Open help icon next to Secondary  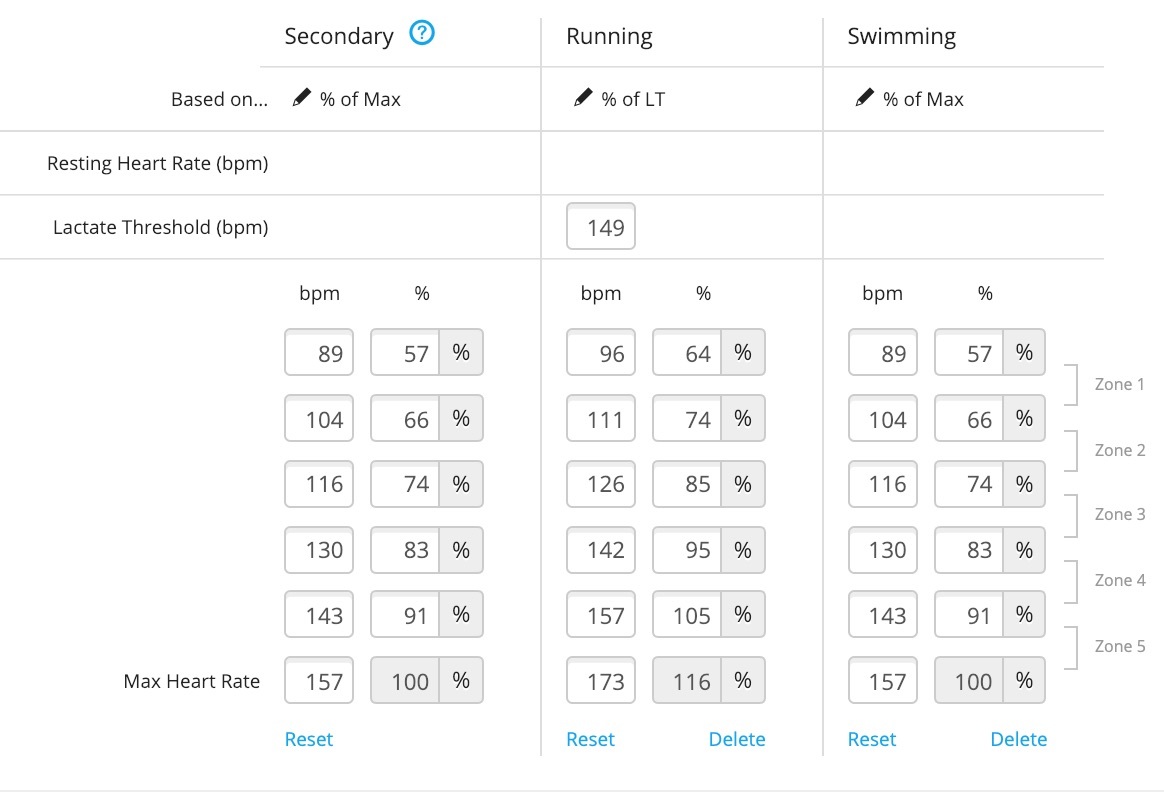pos(422,33)
